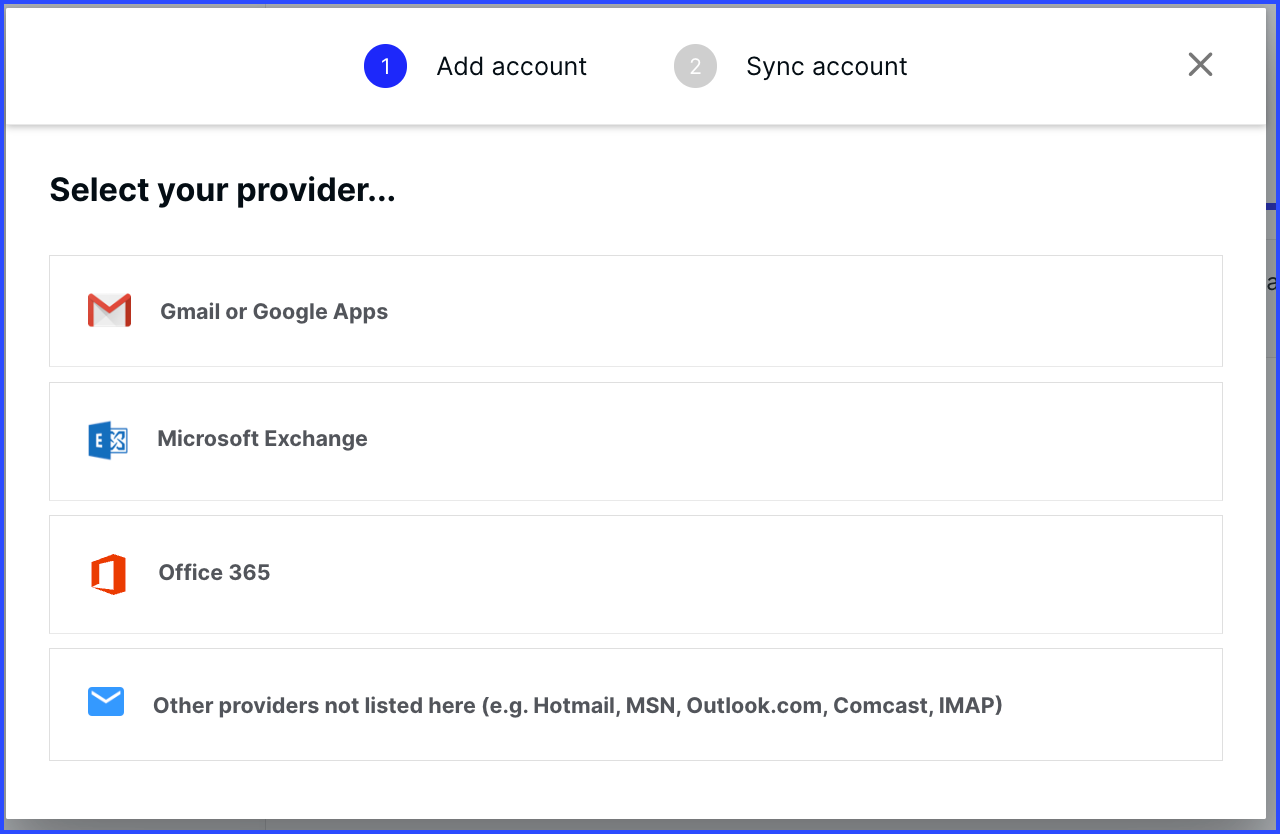Select the 'Other providers not listed here' label
This screenshot has width=1280, height=834.
(577, 706)
